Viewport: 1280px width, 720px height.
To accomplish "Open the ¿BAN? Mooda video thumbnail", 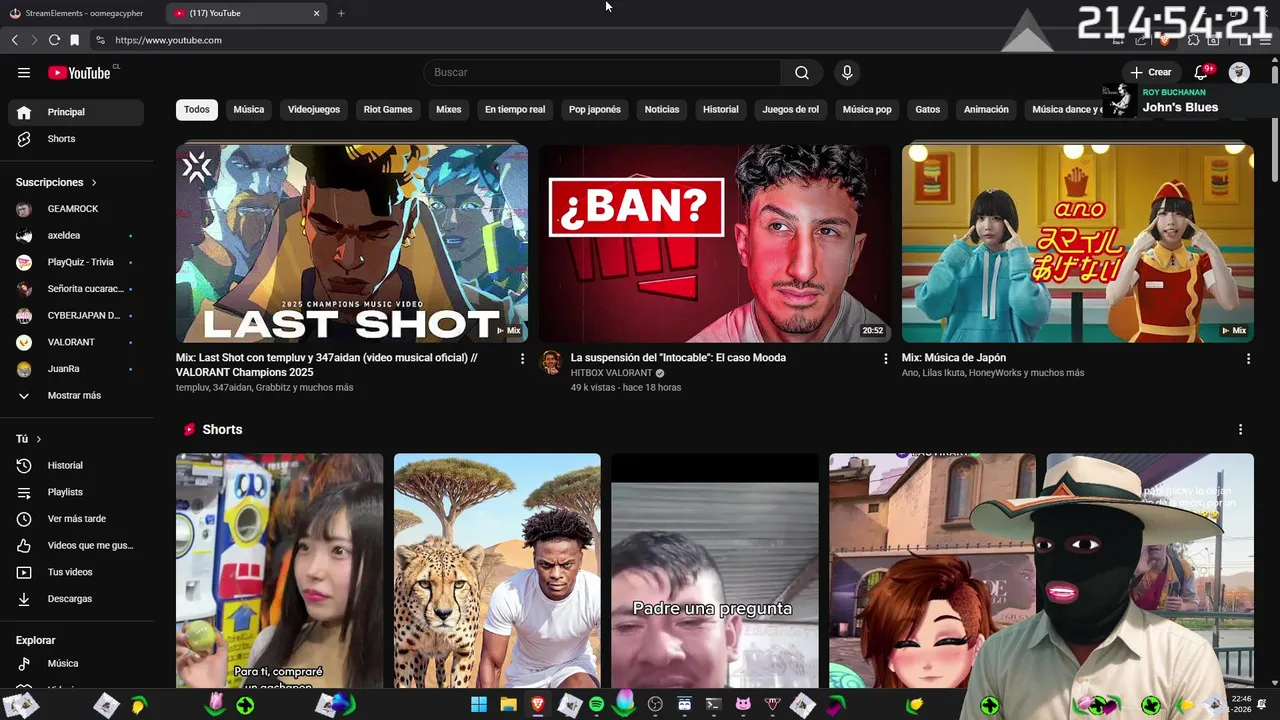I will (x=715, y=243).
